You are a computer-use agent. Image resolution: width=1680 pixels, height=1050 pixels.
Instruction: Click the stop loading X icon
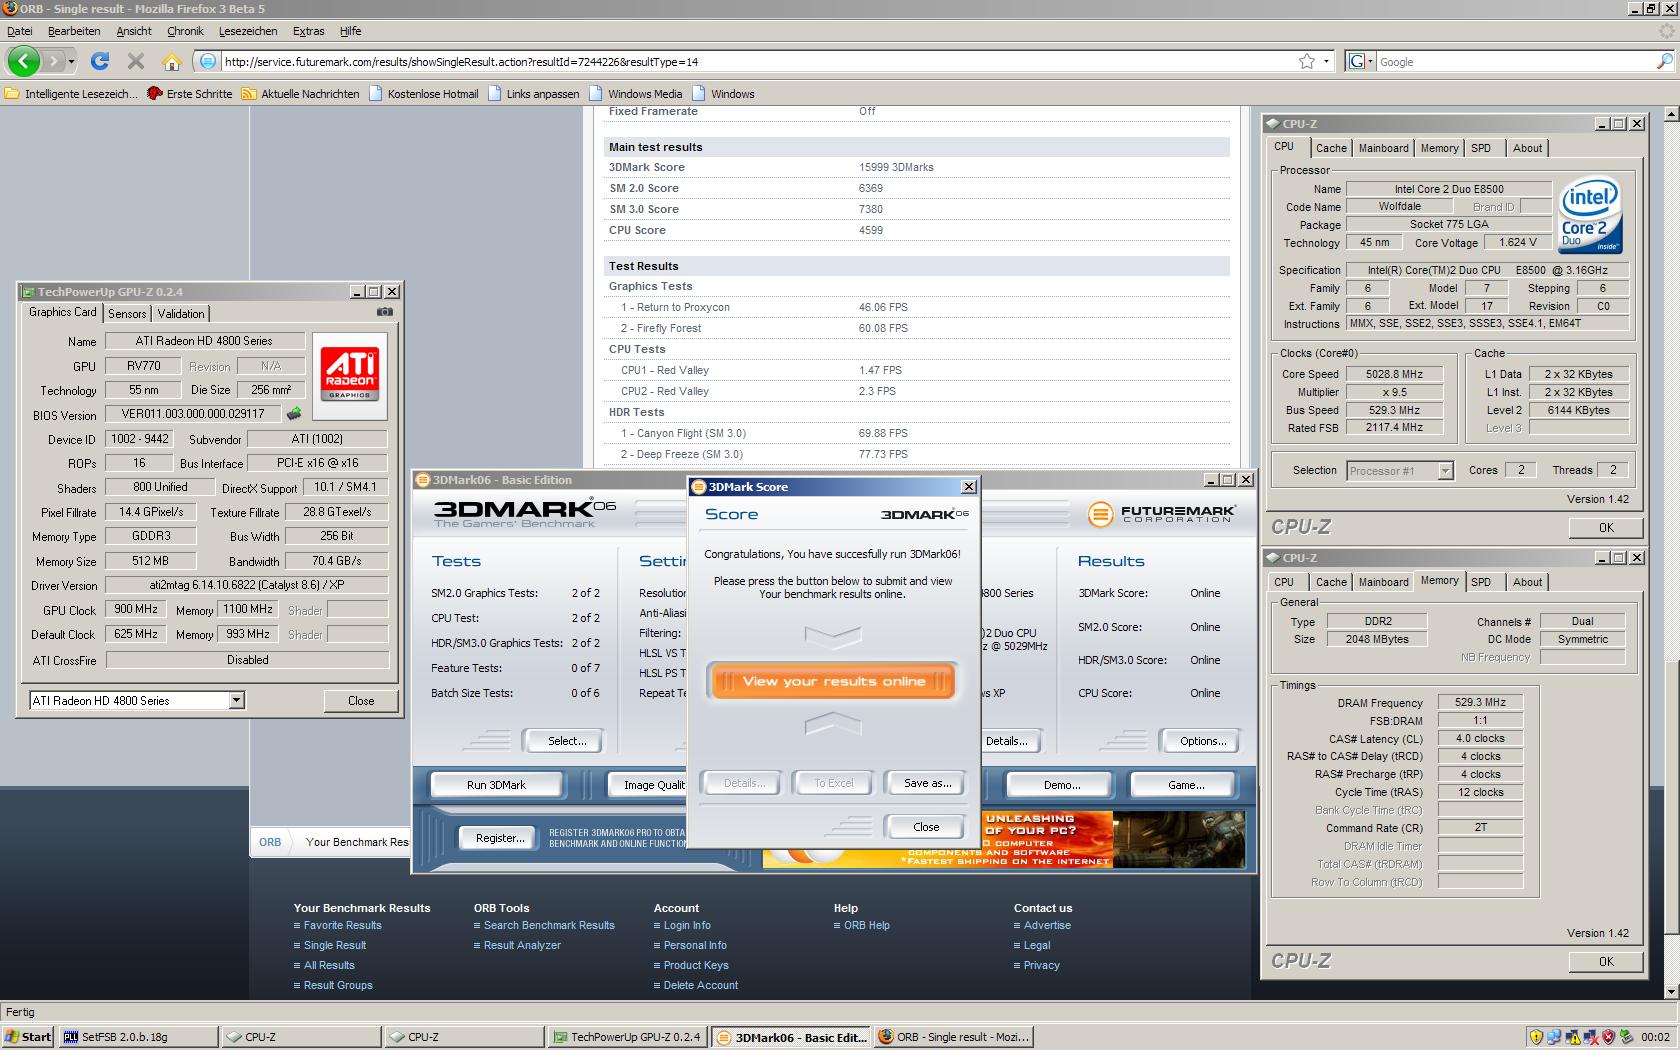136,61
